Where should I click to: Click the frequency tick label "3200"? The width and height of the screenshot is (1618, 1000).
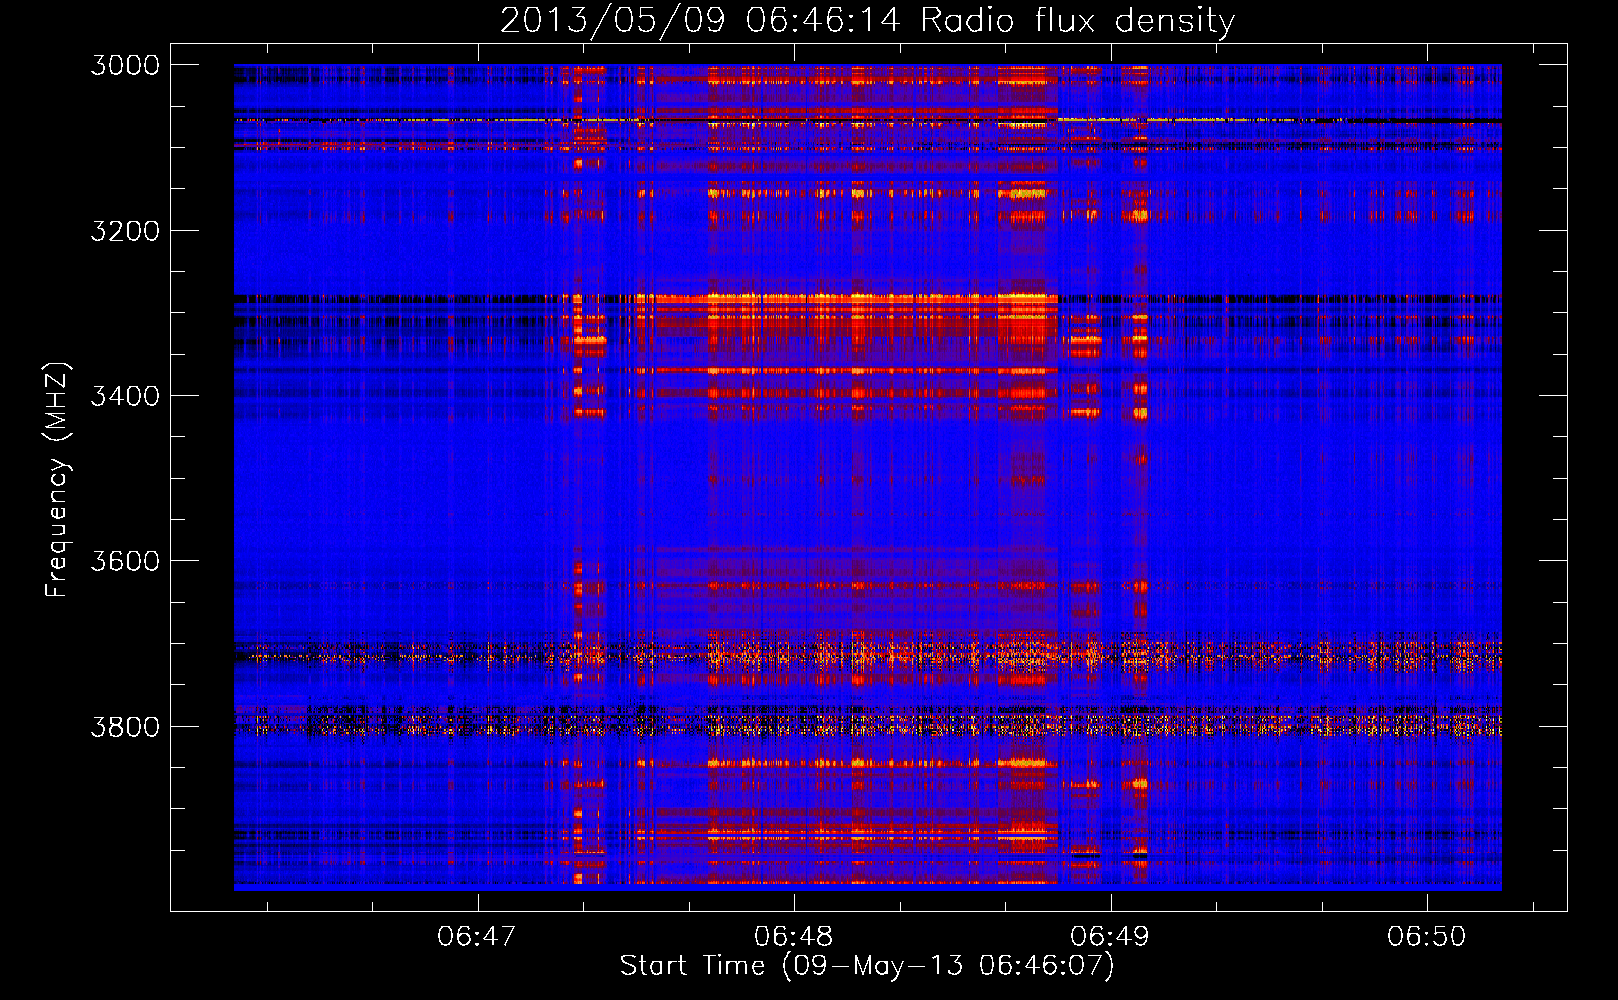[x=125, y=231]
